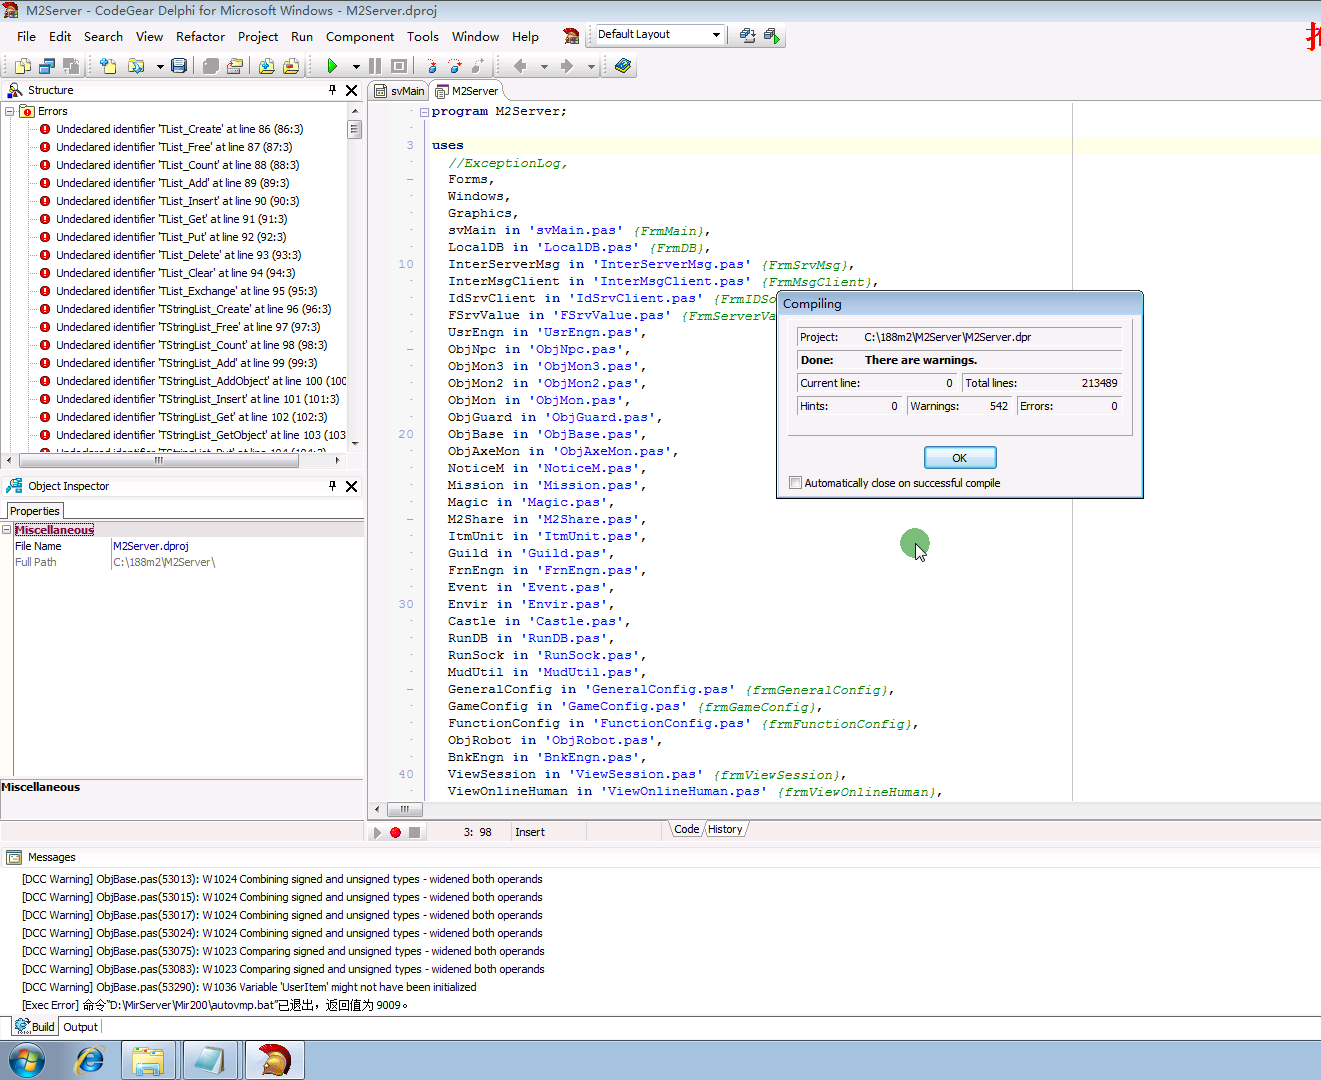This screenshot has height=1080, width=1321.
Task: Run the project with green arrow
Action: click(x=332, y=66)
